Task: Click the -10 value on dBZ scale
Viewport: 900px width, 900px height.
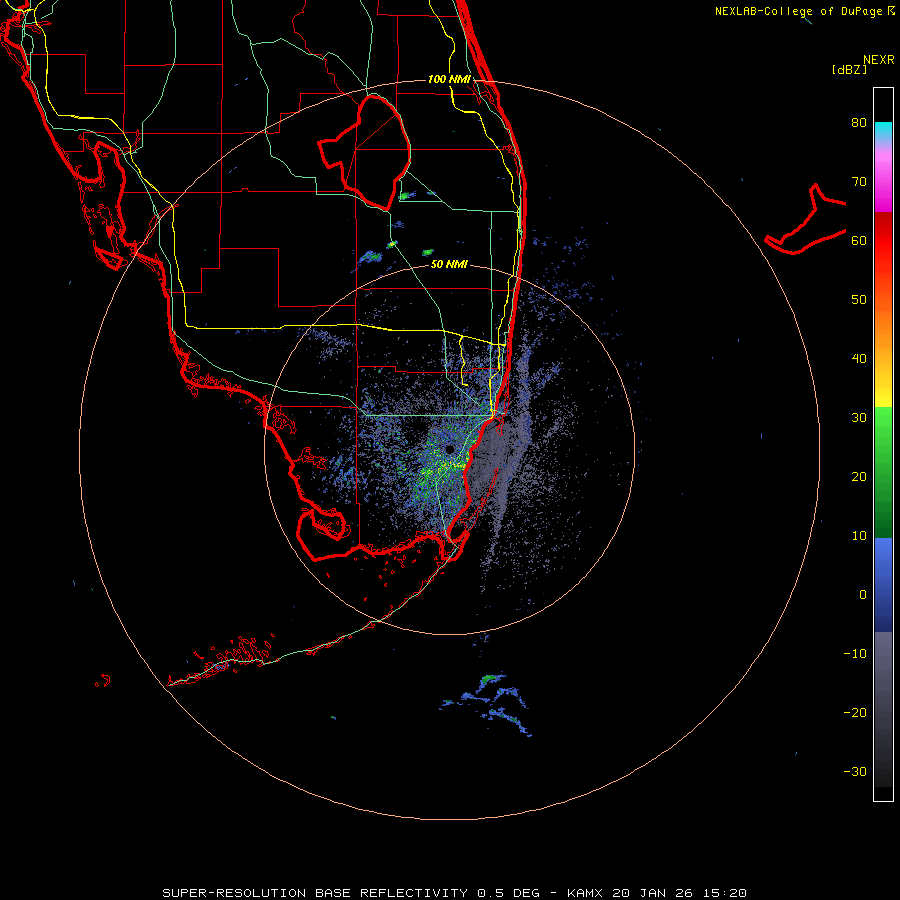Action: pos(855,654)
